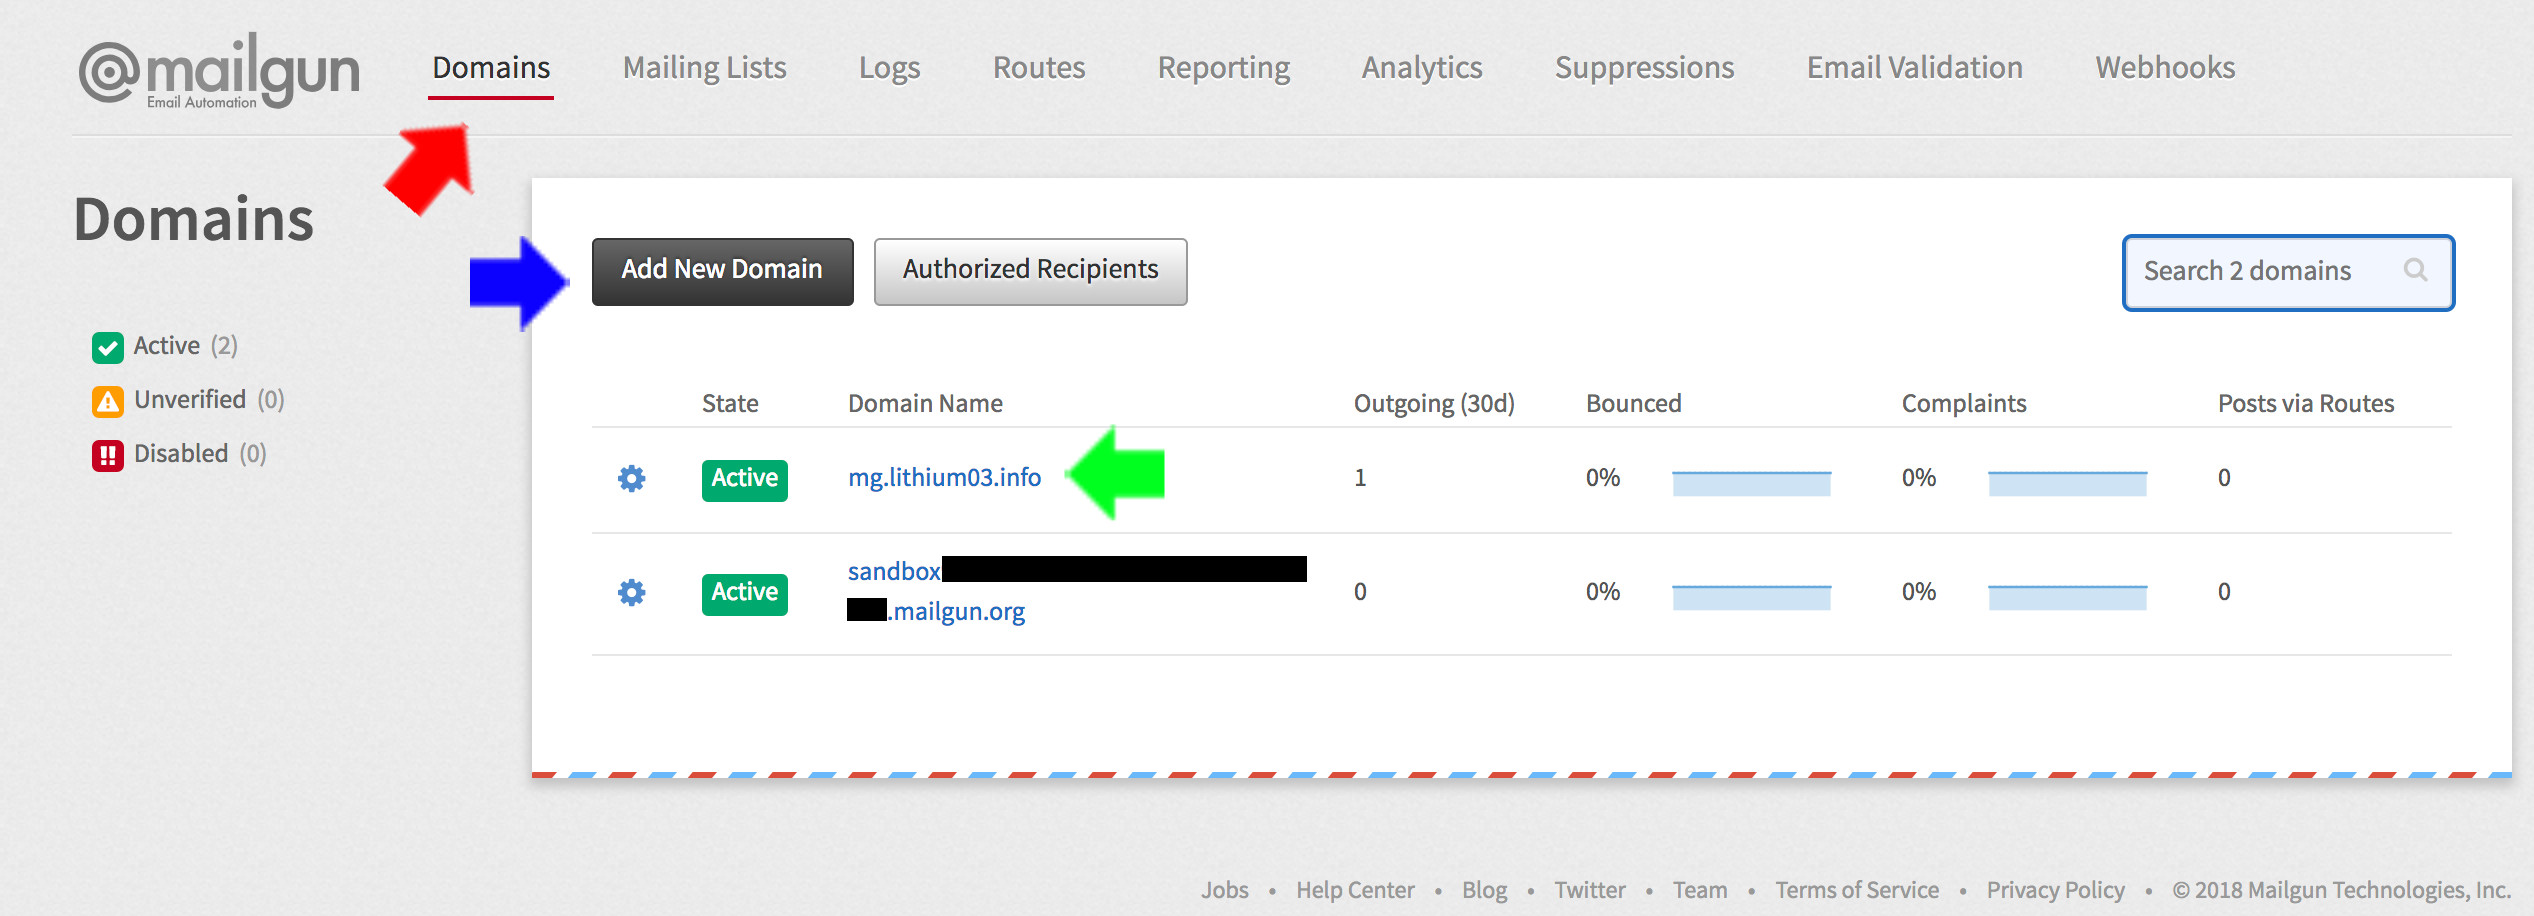The image size is (2534, 916).
Task: Go to the Suppressions tab
Action: [x=1644, y=68]
